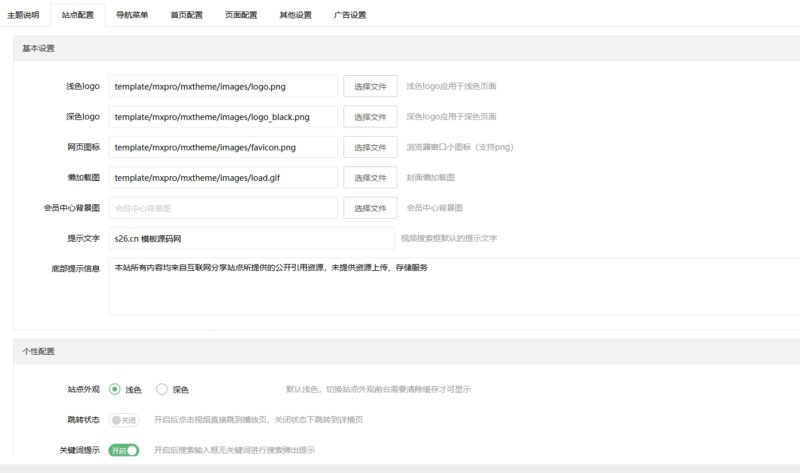The width and height of the screenshot is (800, 473).
Task: Focus the 深色logo path input field
Action: point(222,117)
